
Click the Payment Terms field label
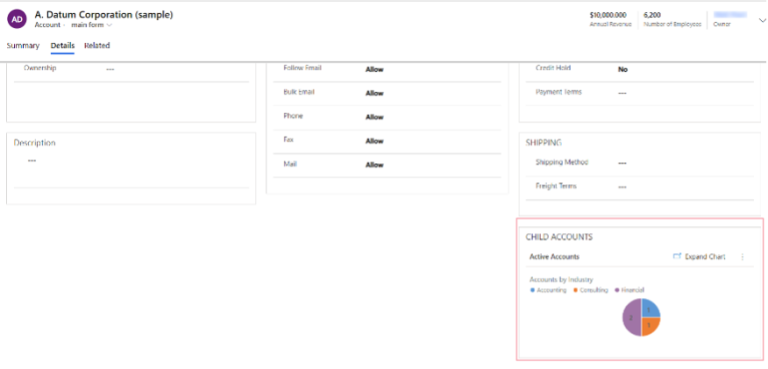coord(558,92)
